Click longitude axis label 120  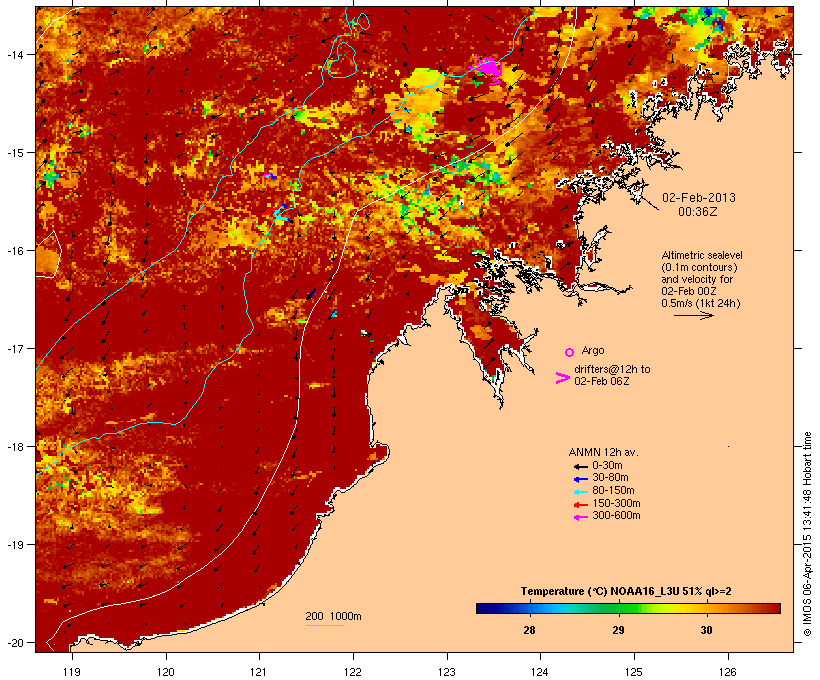166,672
